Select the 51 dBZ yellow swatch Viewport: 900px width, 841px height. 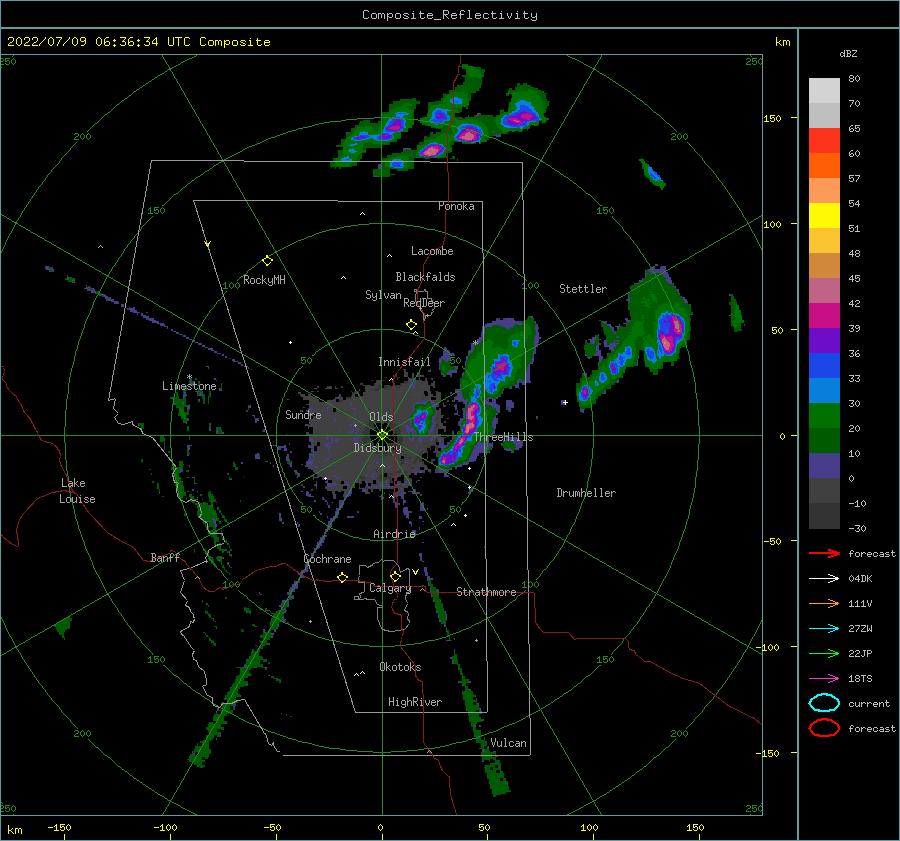tap(824, 215)
